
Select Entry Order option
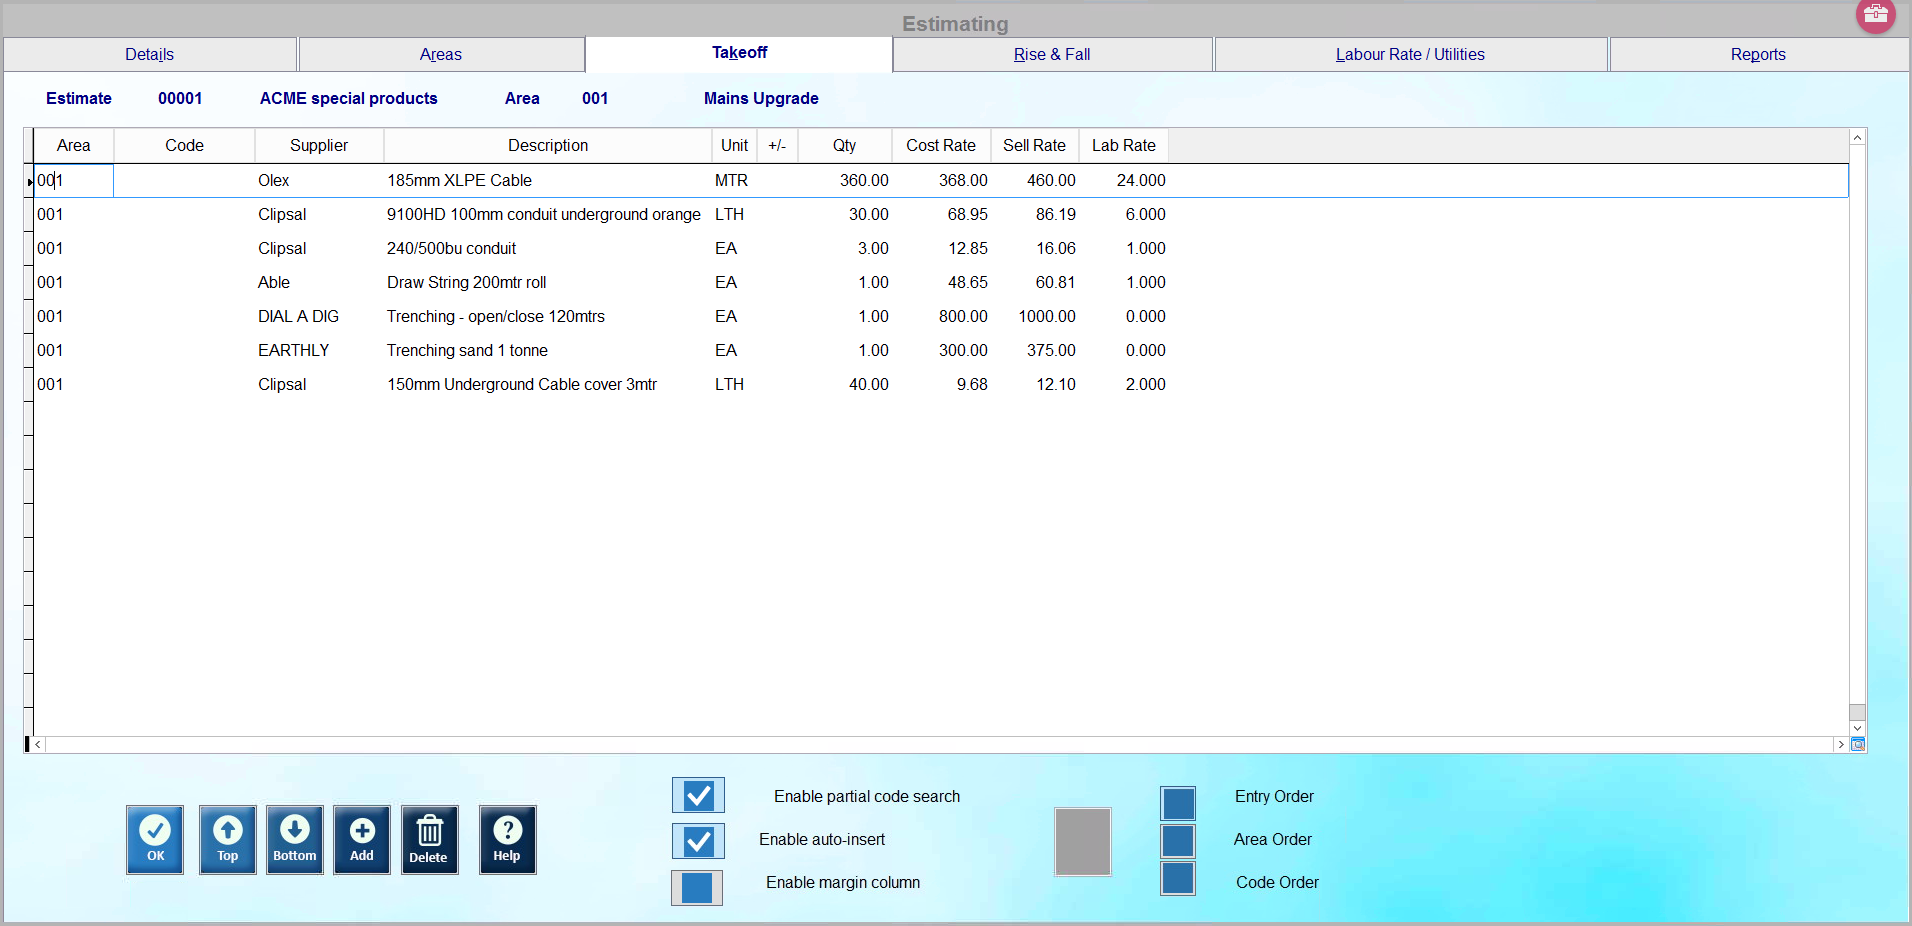(1178, 803)
